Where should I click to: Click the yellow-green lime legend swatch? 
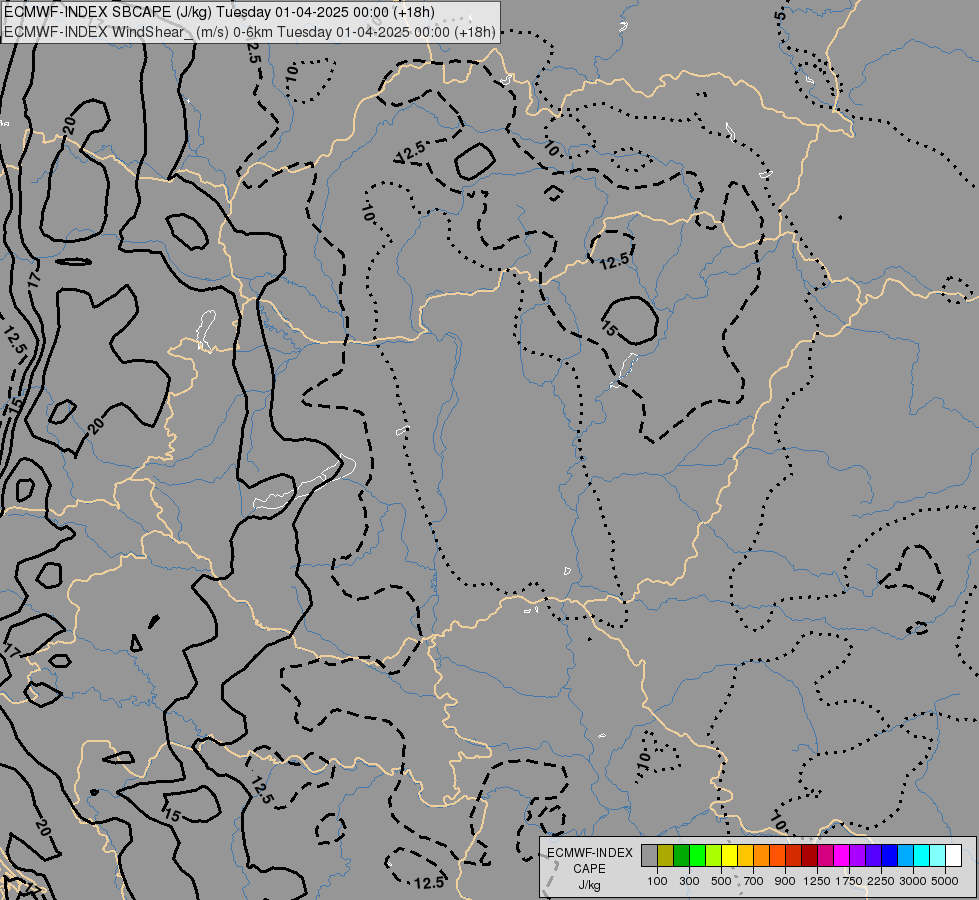[x=714, y=855]
